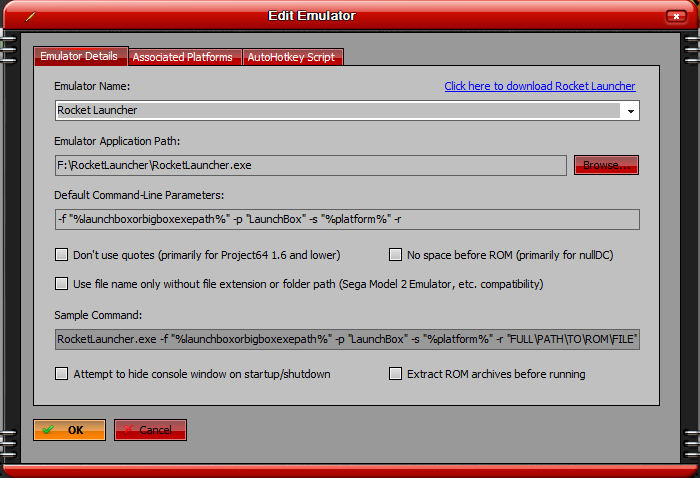The height and width of the screenshot is (478, 700).
Task: Click the pencil icon in title bar
Action: coord(30,17)
